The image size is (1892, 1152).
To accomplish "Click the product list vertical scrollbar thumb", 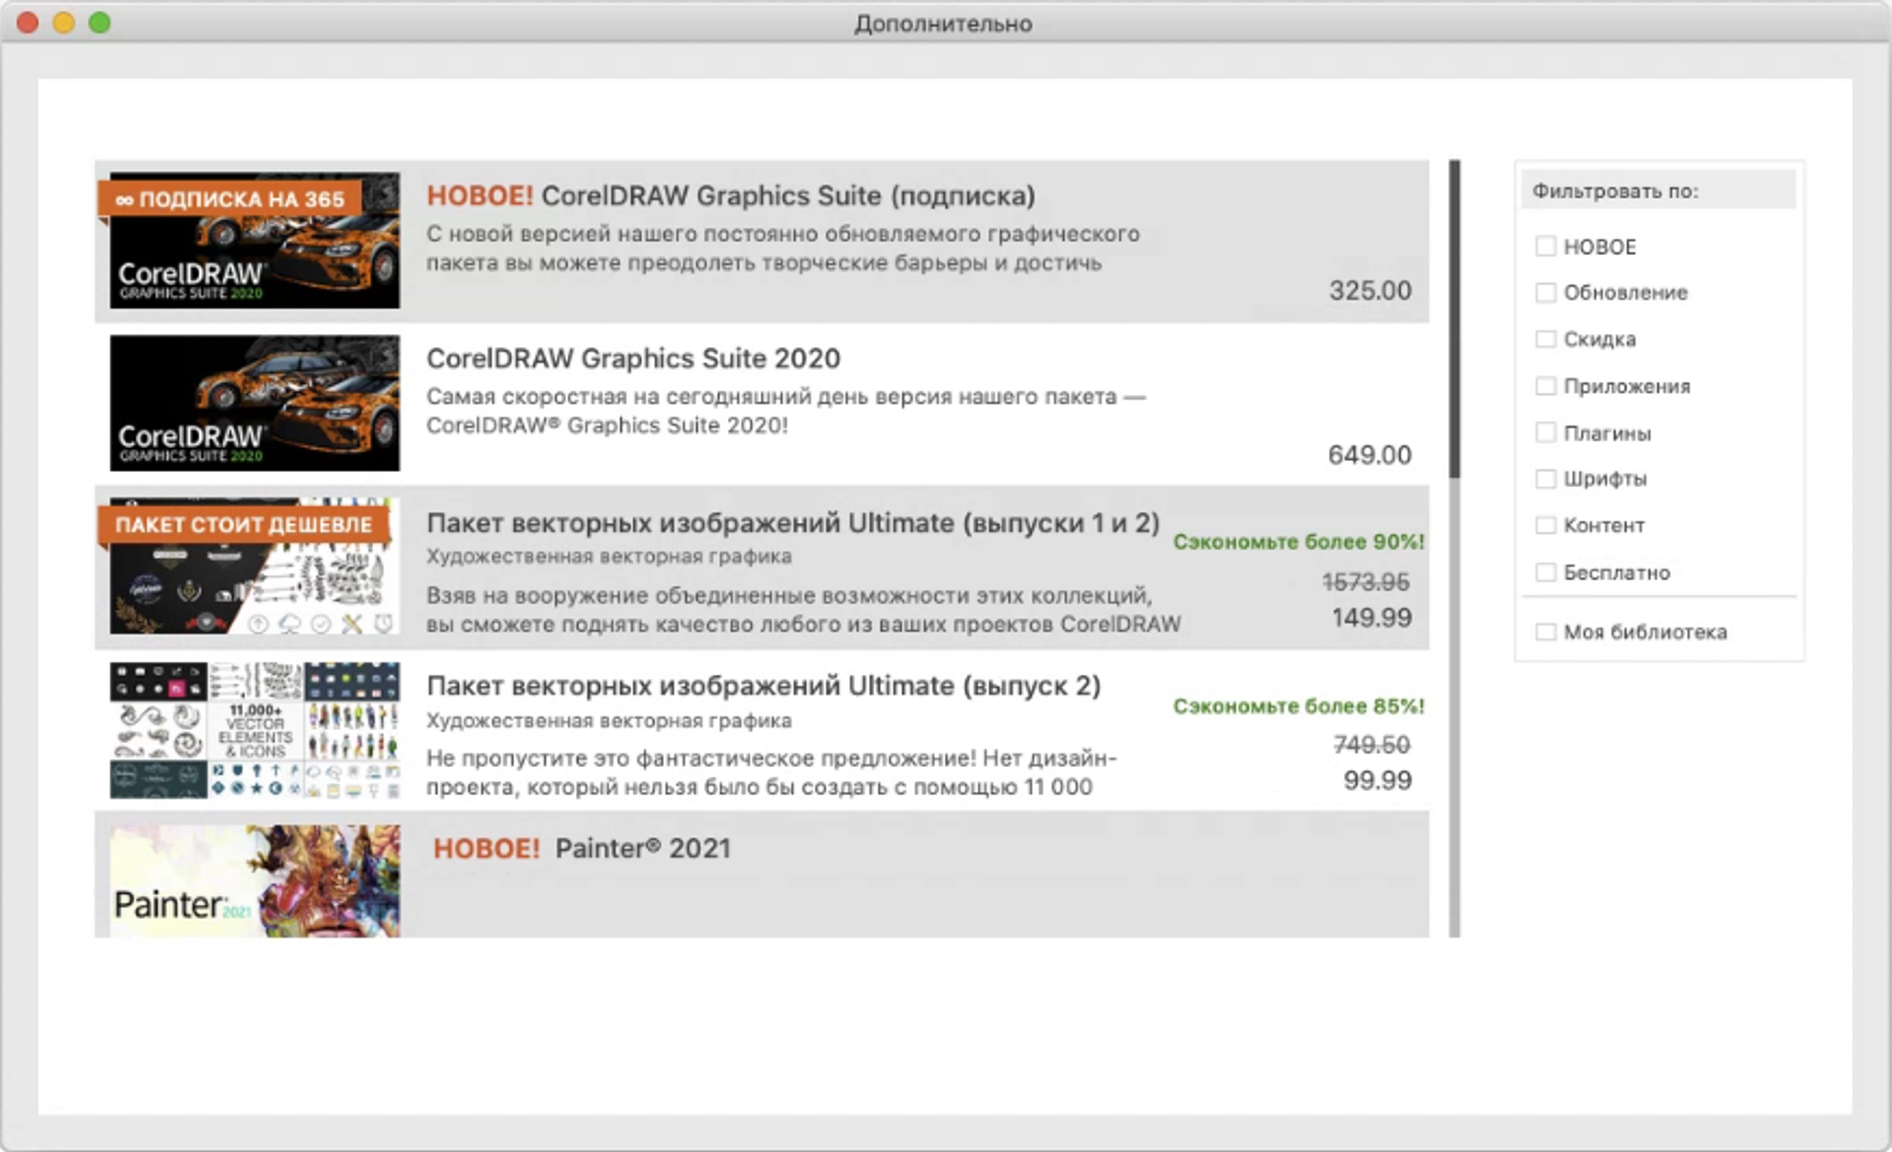I will (x=1455, y=319).
